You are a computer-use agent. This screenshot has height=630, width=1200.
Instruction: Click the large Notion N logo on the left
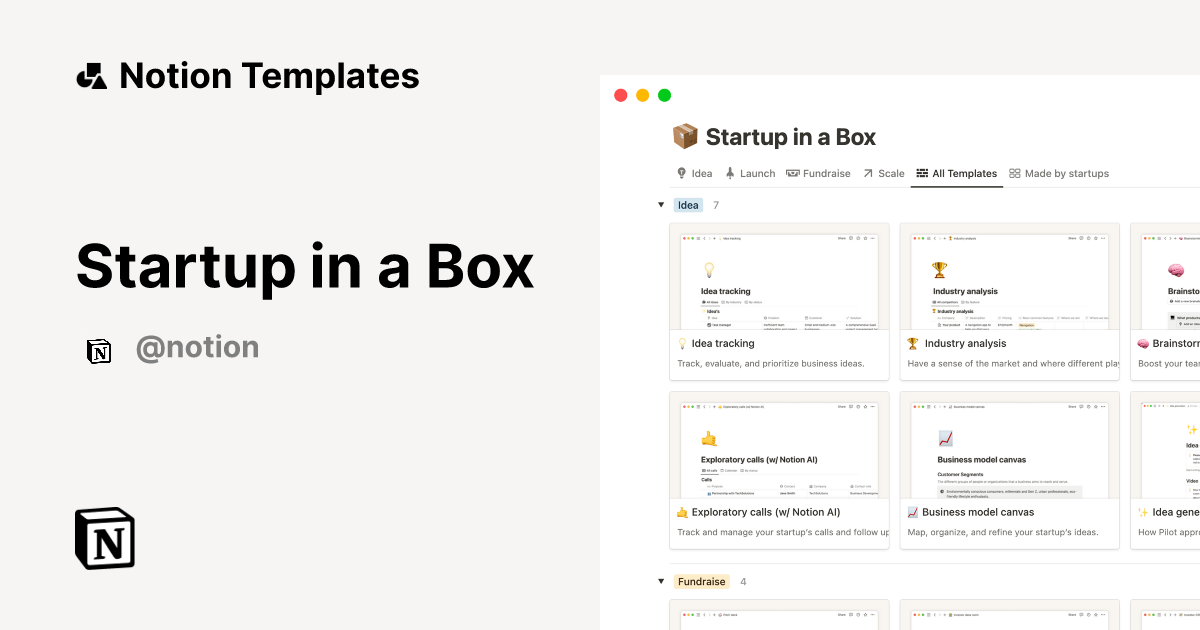point(105,538)
